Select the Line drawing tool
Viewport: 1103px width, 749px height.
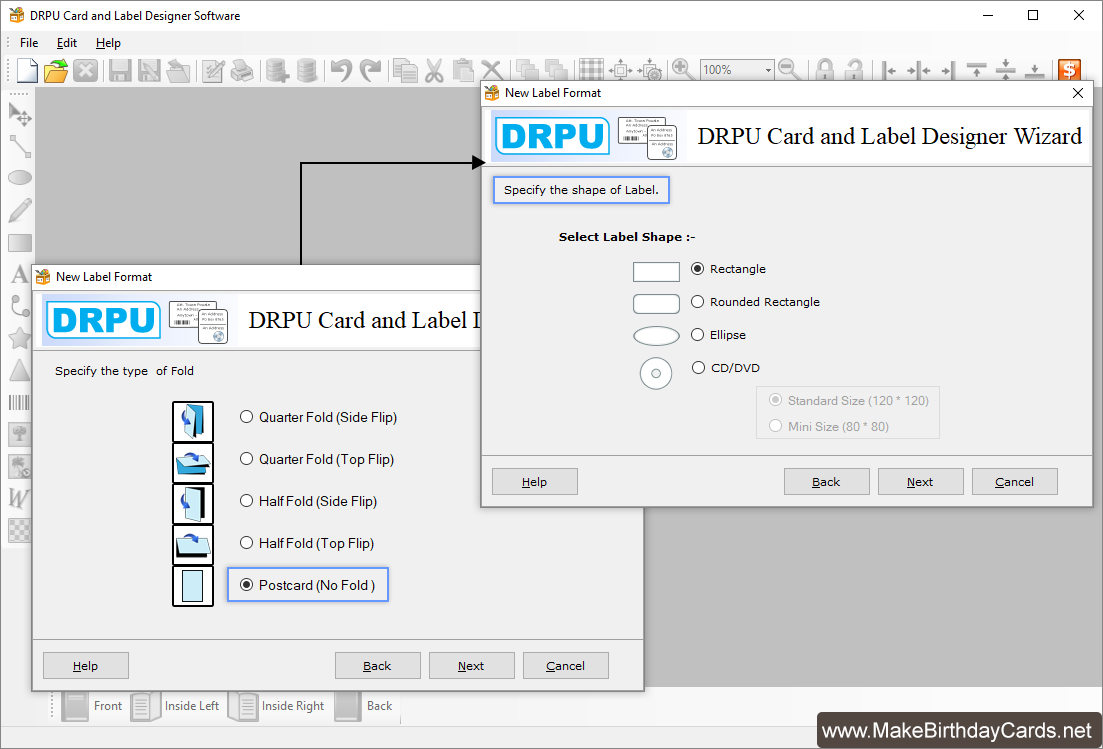[20, 146]
